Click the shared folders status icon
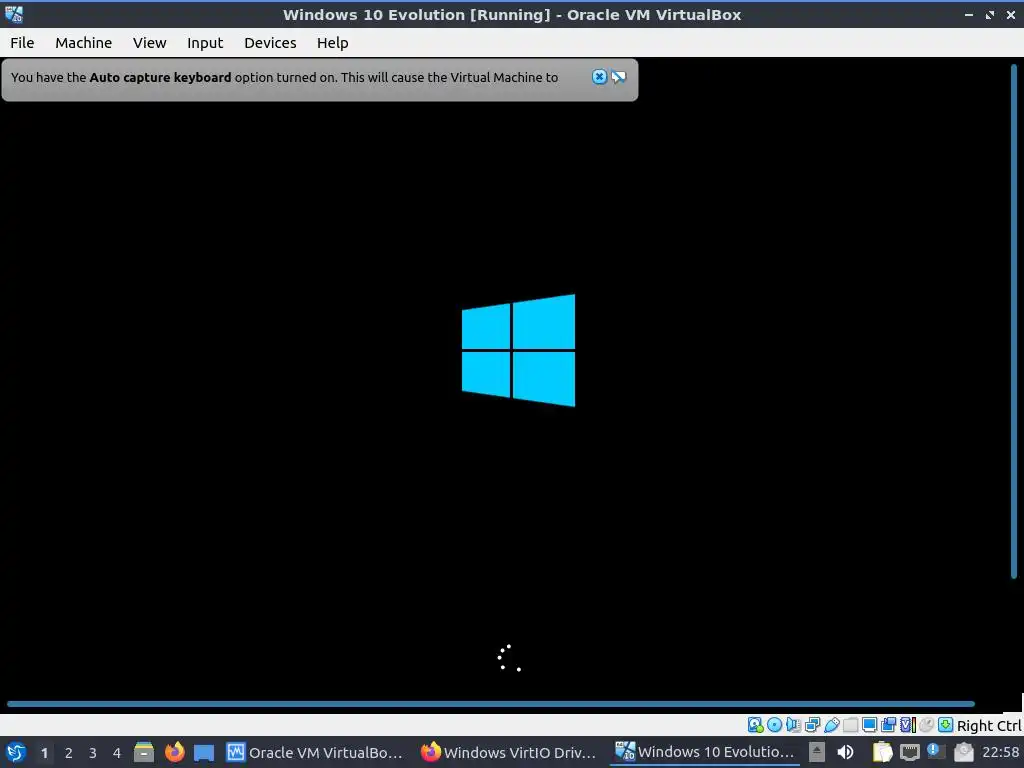The height and width of the screenshot is (768, 1024). coord(850,725)
